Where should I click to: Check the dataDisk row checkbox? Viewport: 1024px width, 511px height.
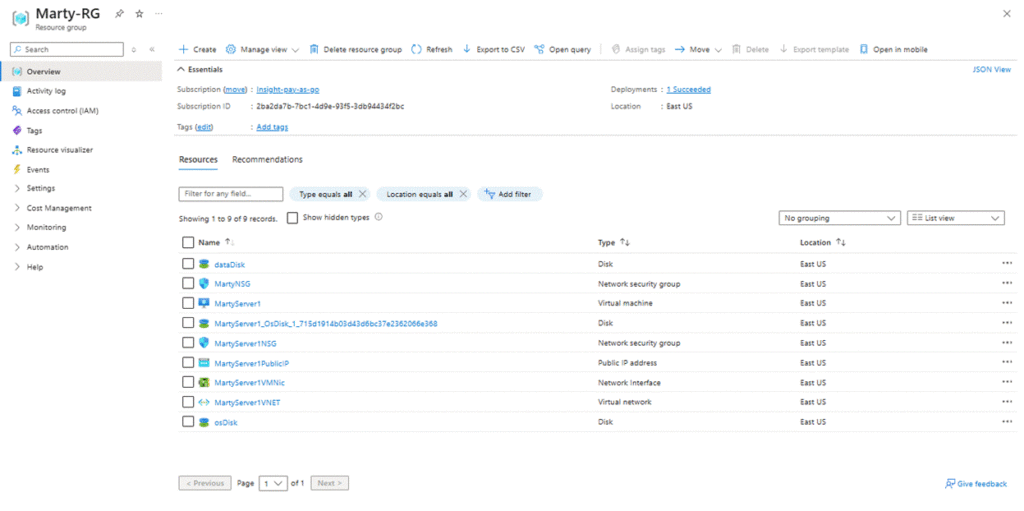point(188,264)
